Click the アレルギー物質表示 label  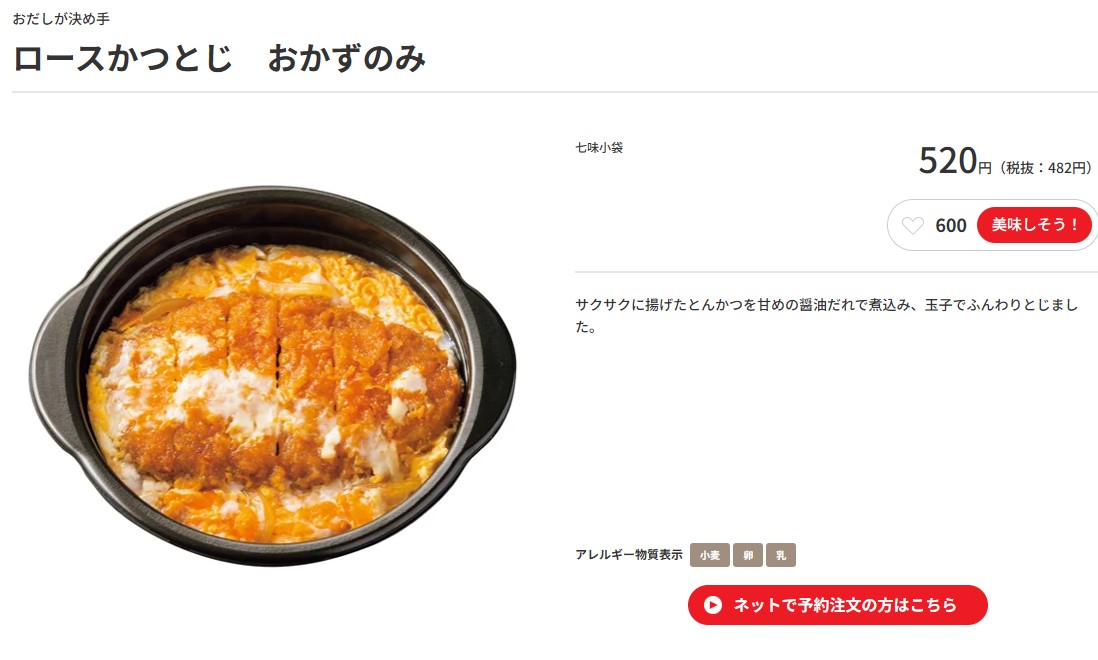[629, 555]
